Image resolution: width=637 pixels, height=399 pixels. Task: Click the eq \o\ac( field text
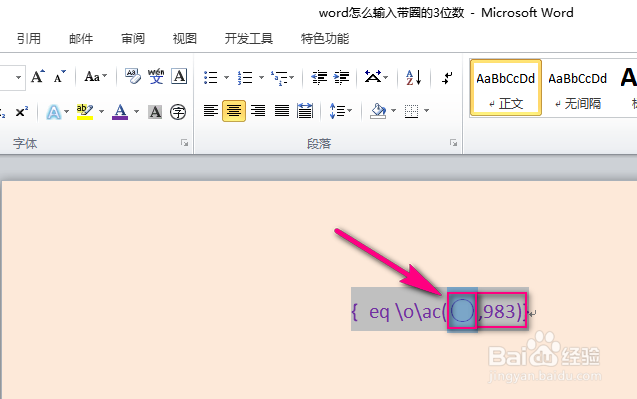408,312
